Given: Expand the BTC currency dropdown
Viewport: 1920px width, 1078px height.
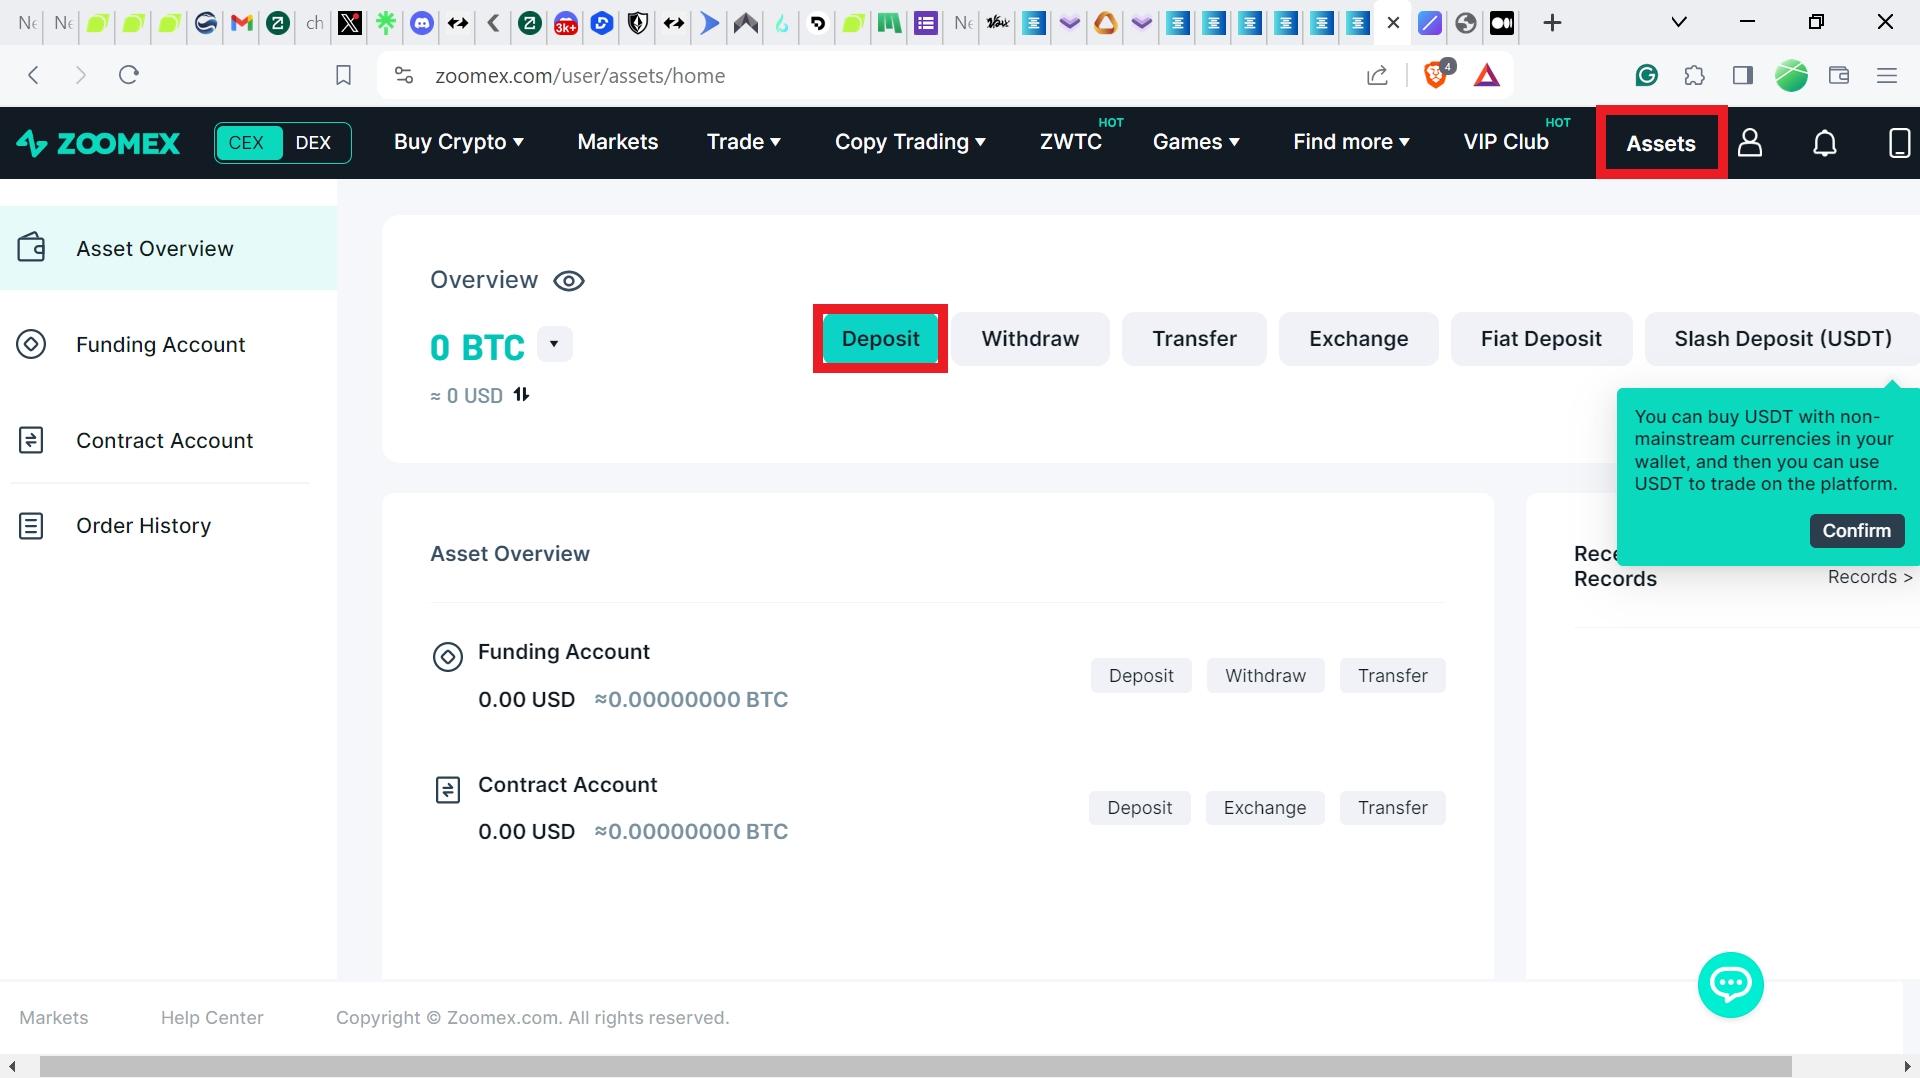Looking at the screenshot, I should click(x=554, y=345).
